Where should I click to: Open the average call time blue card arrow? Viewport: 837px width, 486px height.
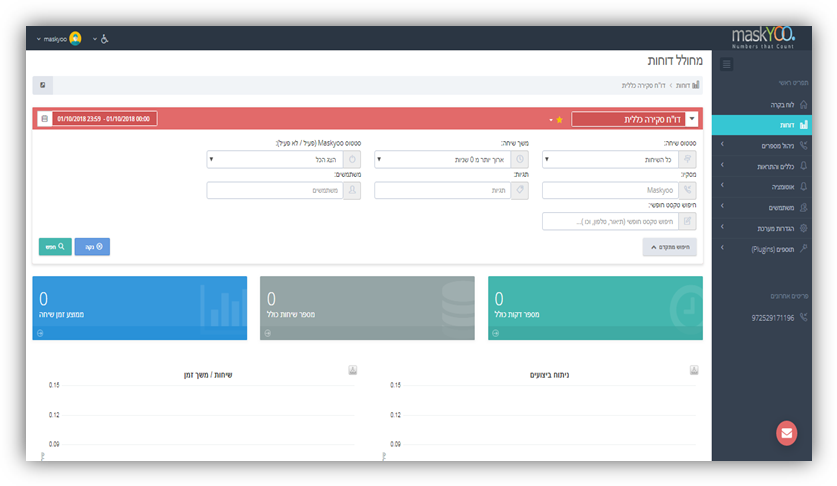(x=40, y=333)
